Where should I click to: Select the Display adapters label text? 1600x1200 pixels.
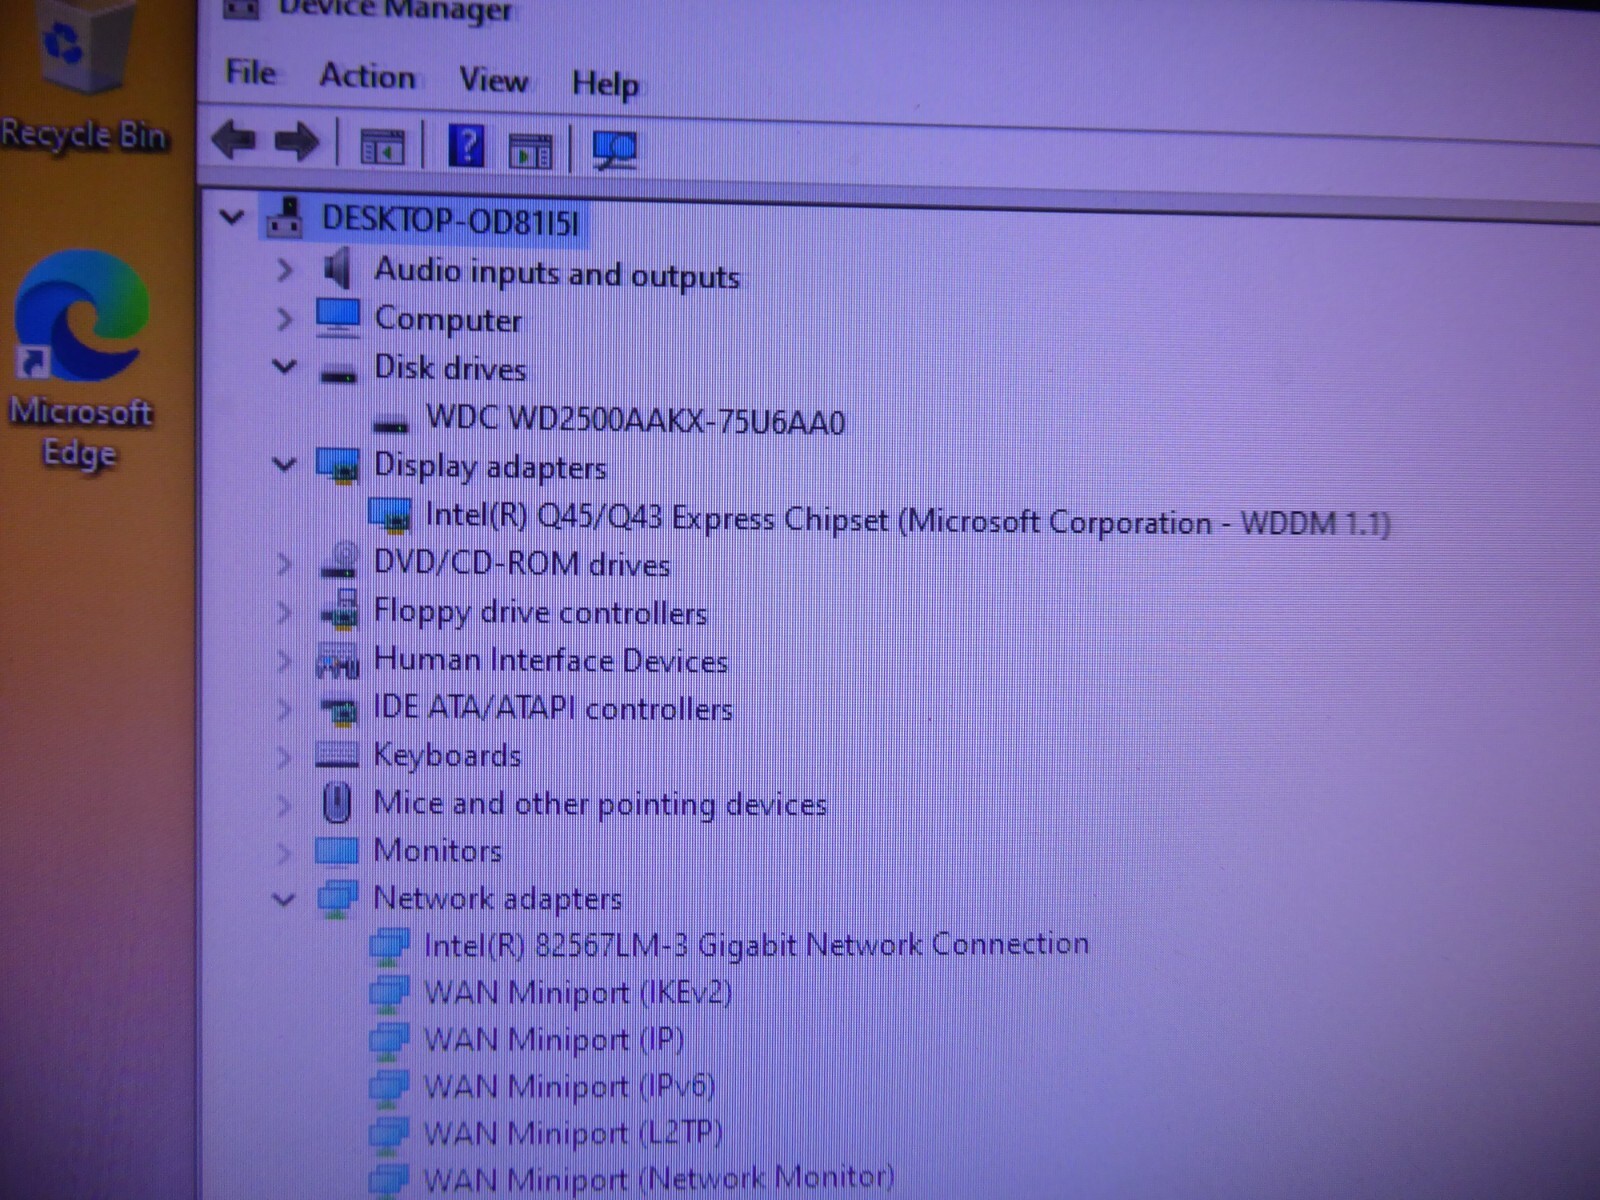490,466
